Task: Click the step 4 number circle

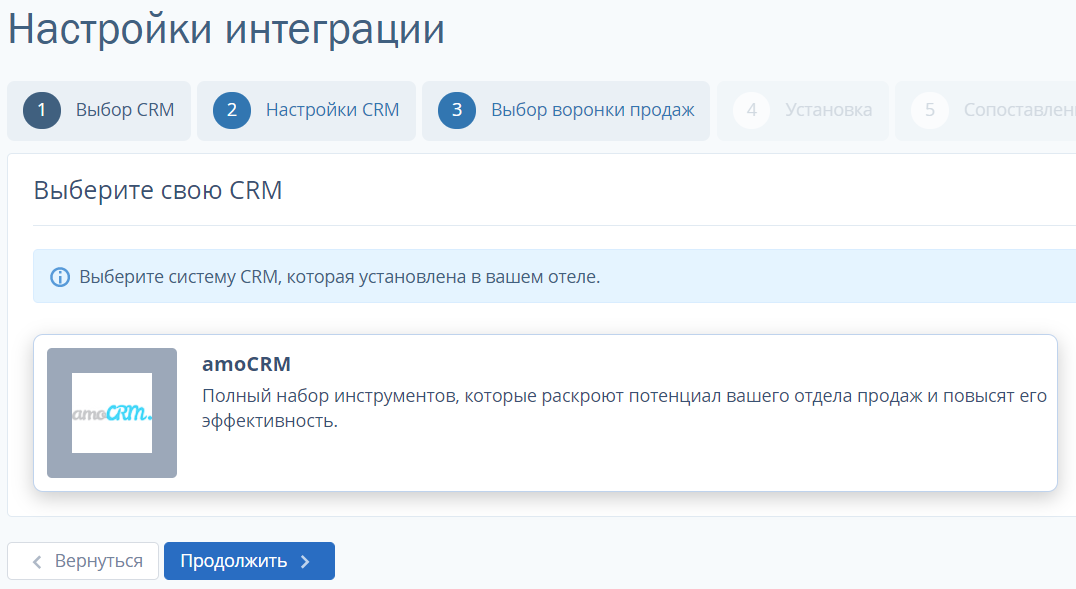Action: (752, 111)
